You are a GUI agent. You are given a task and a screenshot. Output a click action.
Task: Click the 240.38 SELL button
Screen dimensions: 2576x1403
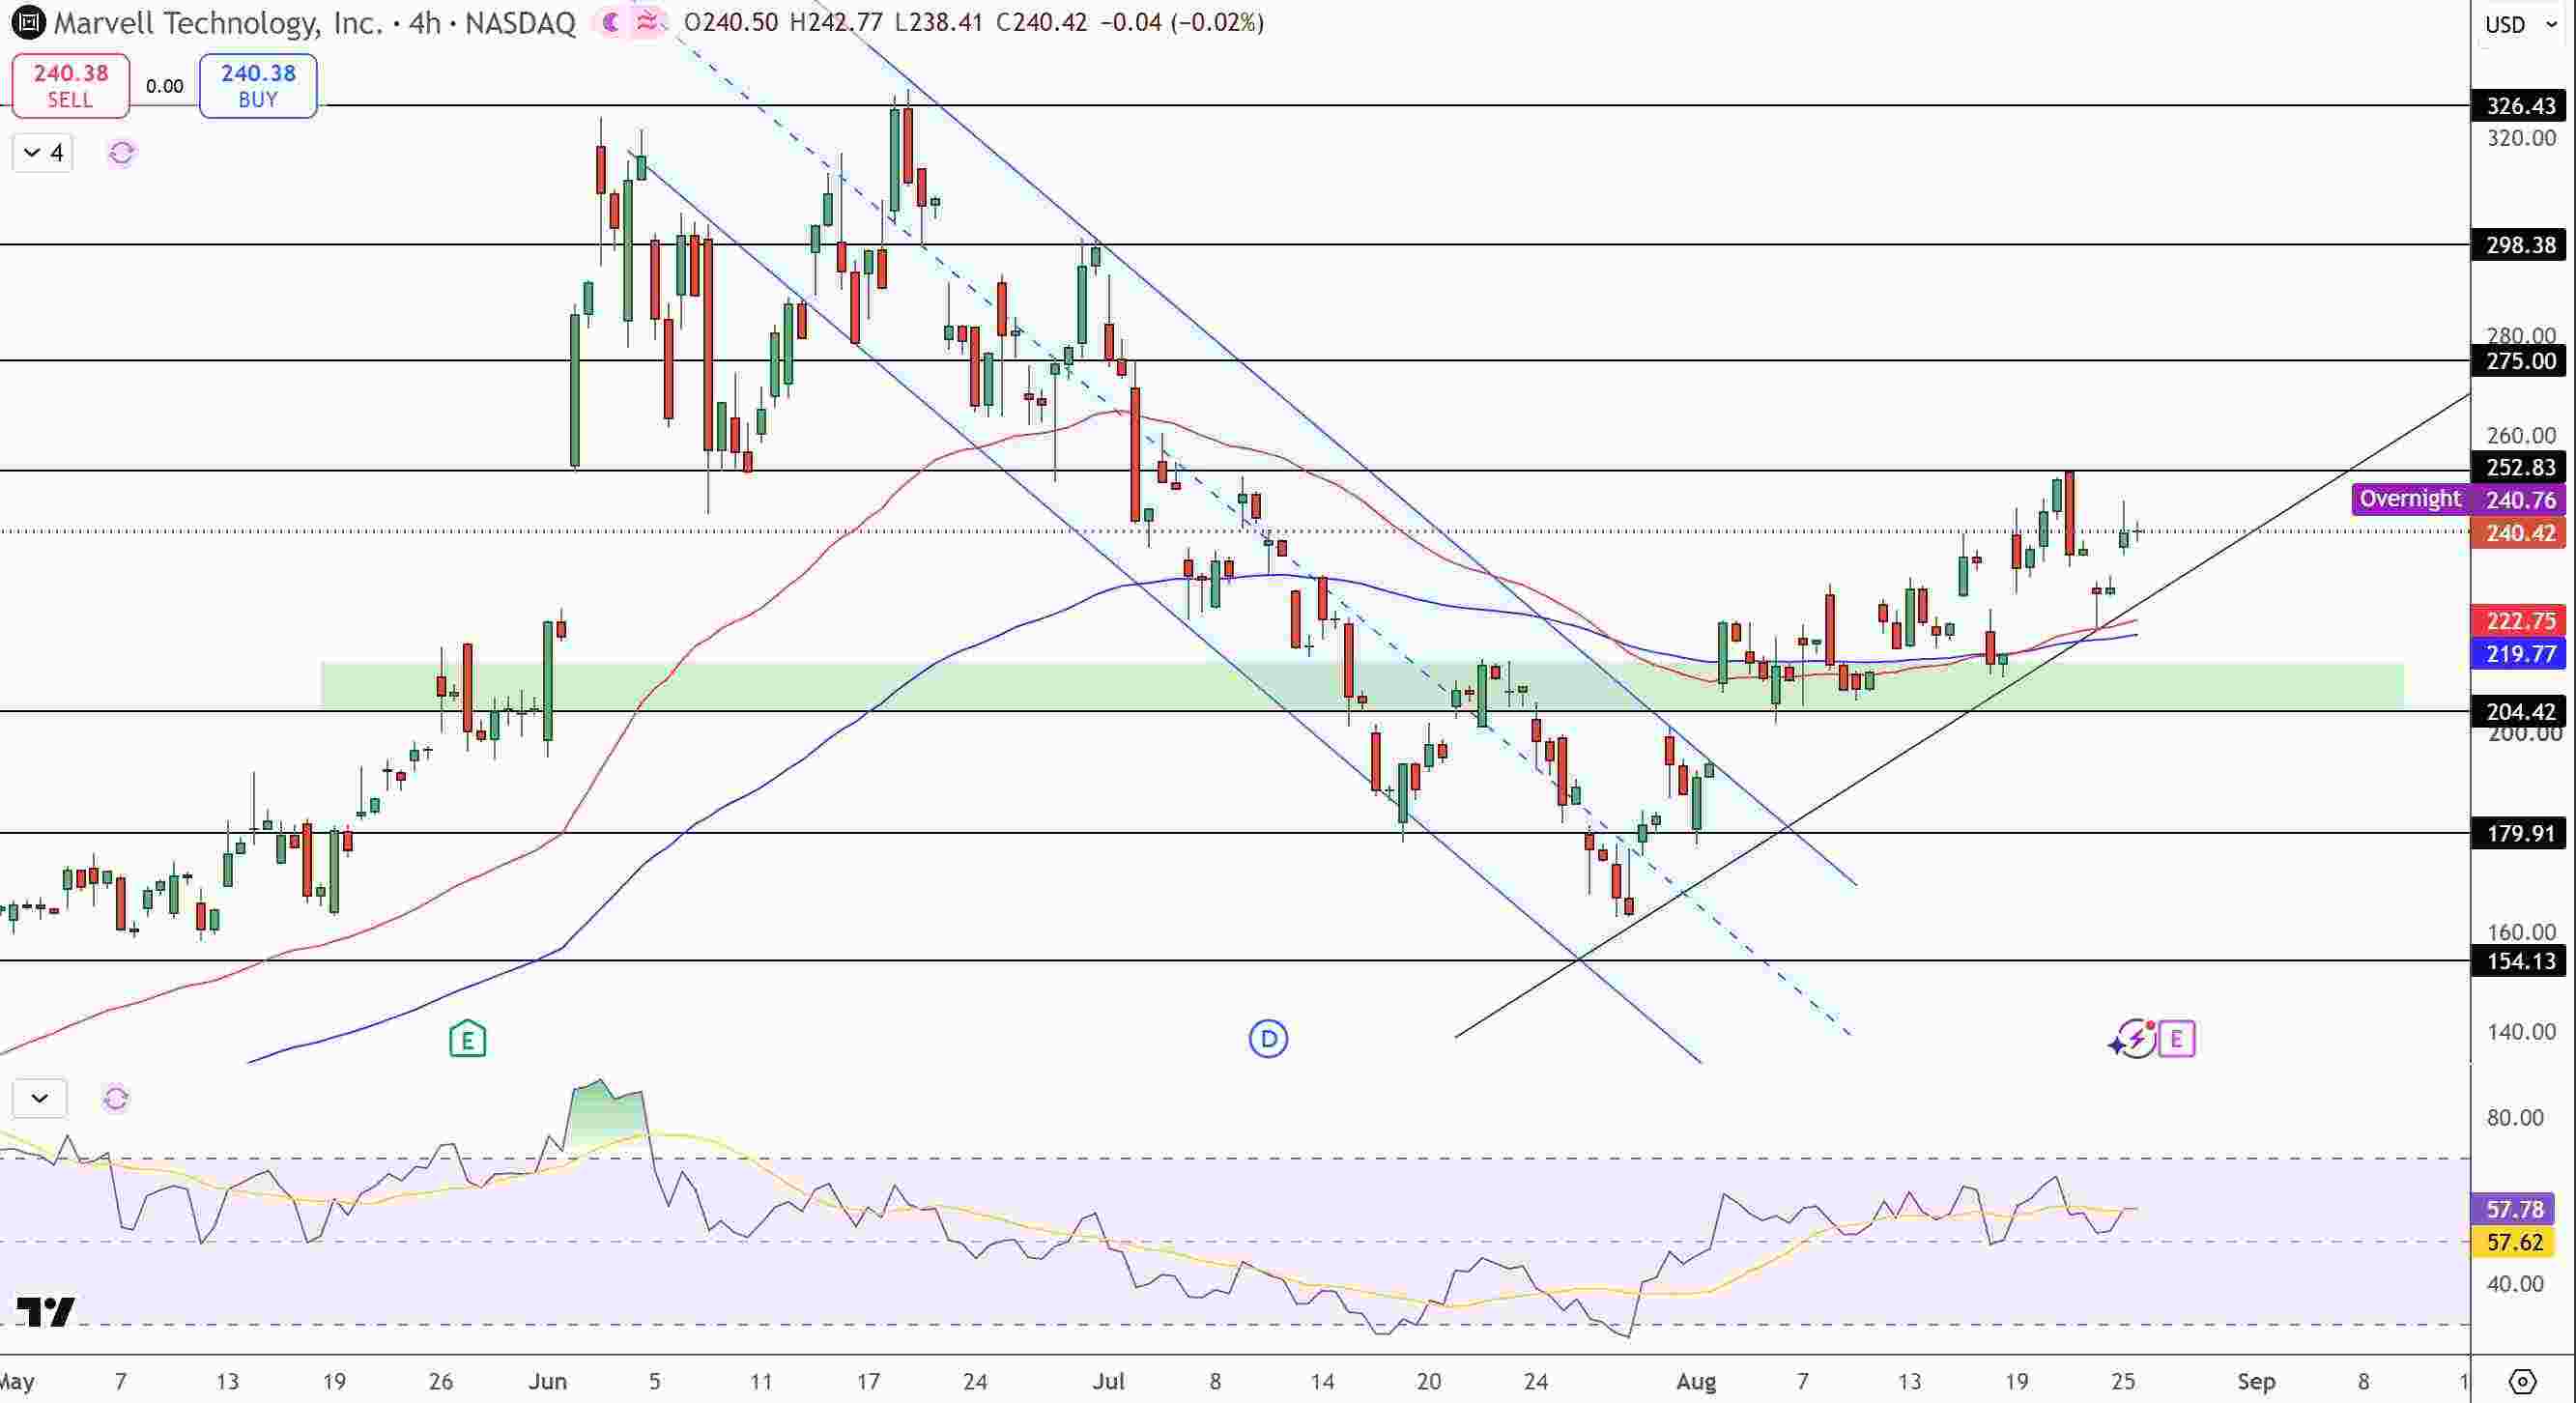coord(70,86)
